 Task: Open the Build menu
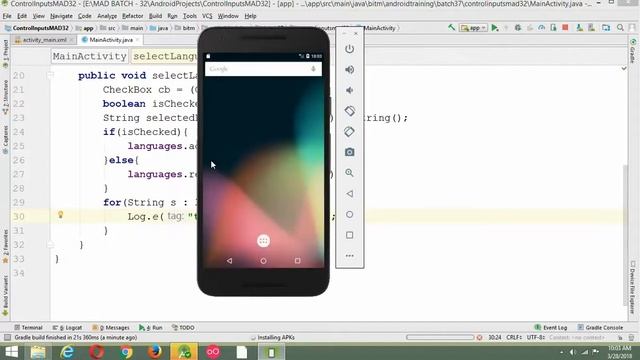[x=155, y=16]
